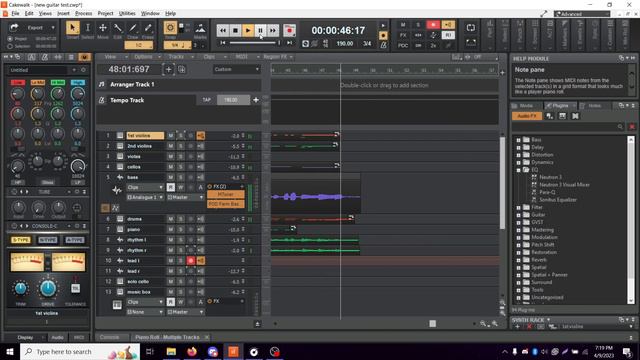Expand the Bass plugin folder
This screenshot has height=360, width=640.
518,140
